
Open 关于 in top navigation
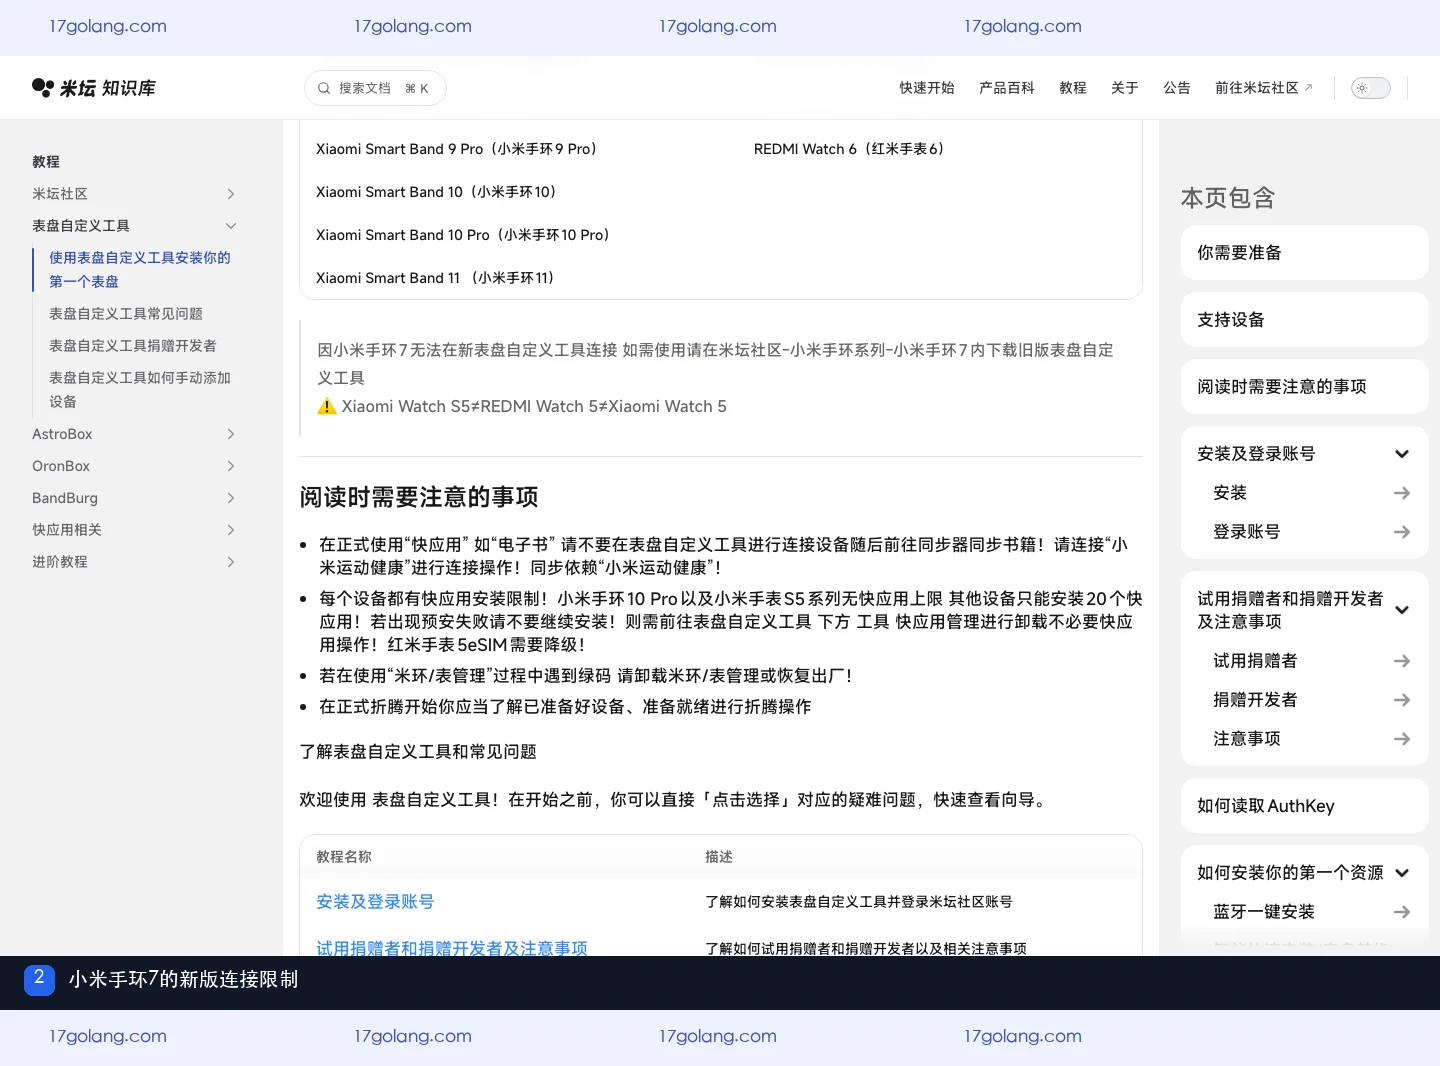(1124, 88)
